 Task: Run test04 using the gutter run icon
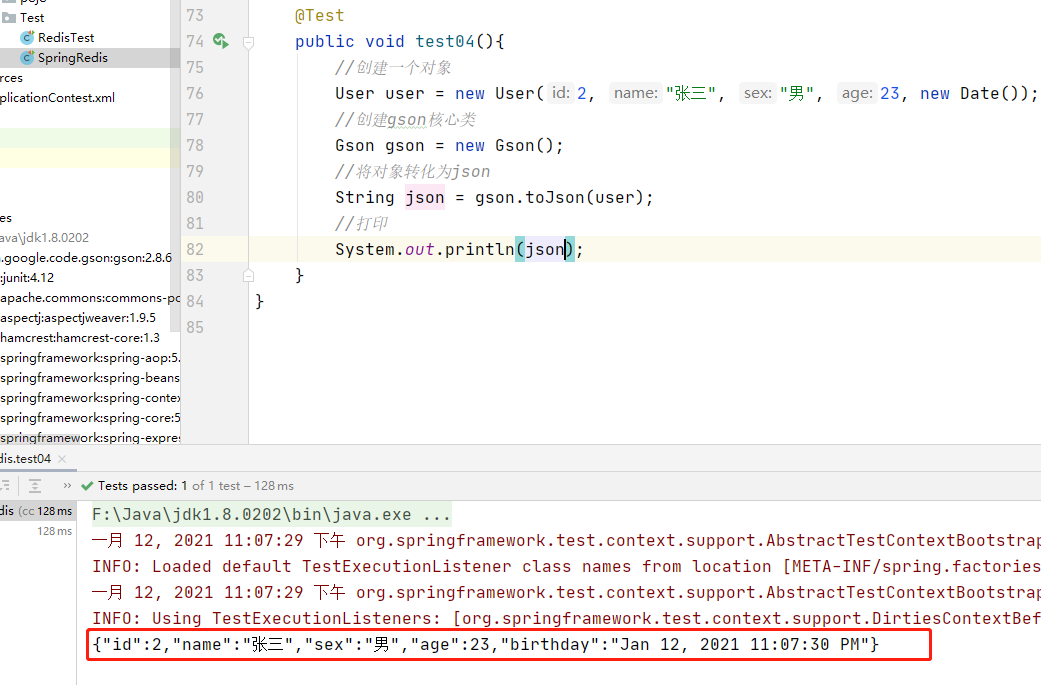(x=220, y=41)
